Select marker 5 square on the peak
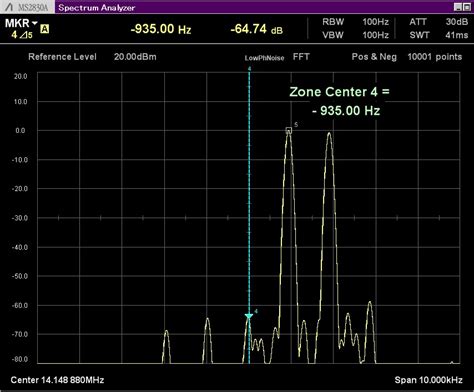The width and height of the screenshot is (474, 392). tap(289, 130)
